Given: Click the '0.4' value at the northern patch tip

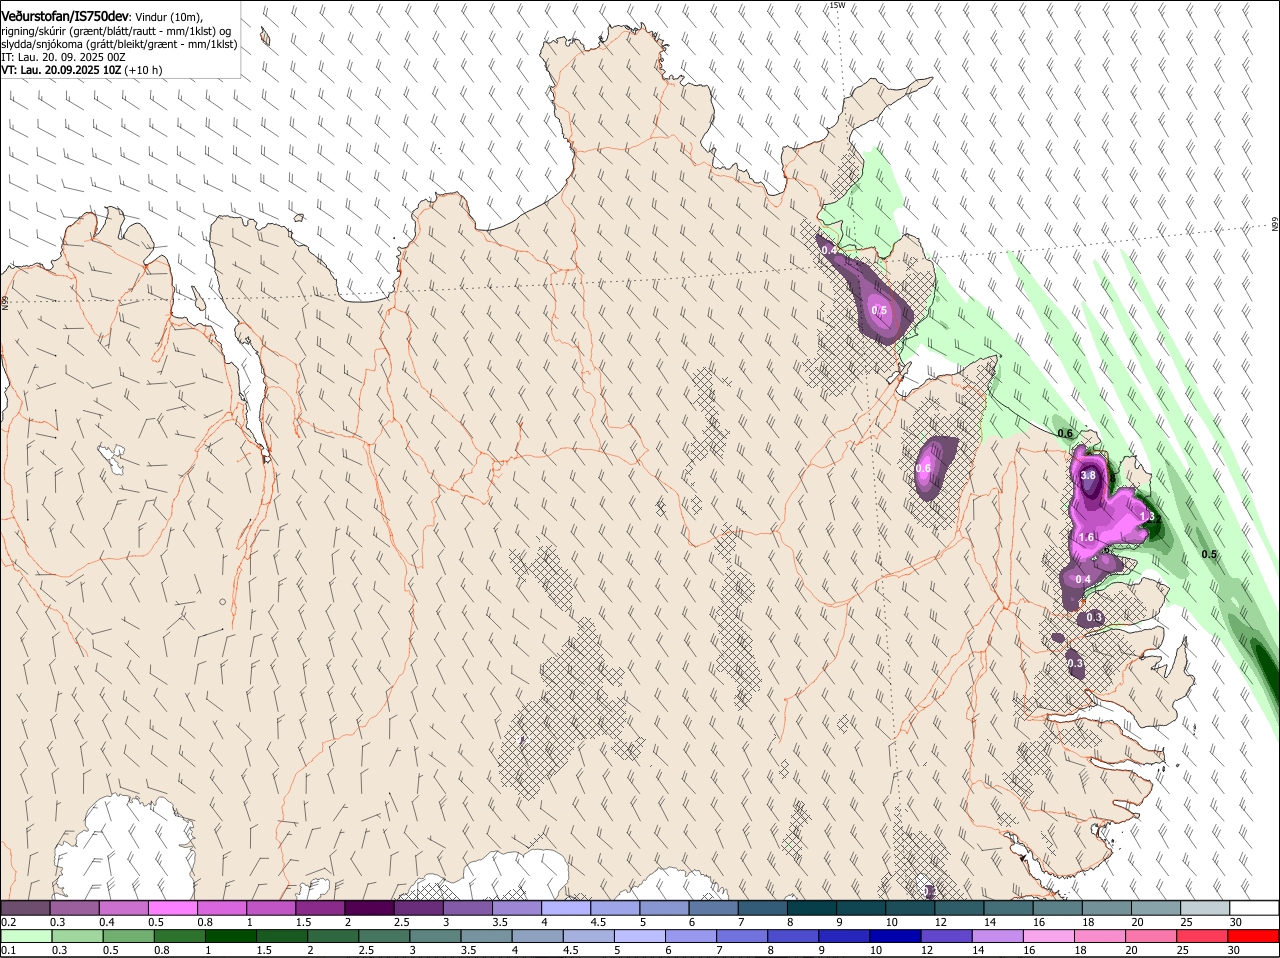Looking at the screenshot, I should click(828, 249).
